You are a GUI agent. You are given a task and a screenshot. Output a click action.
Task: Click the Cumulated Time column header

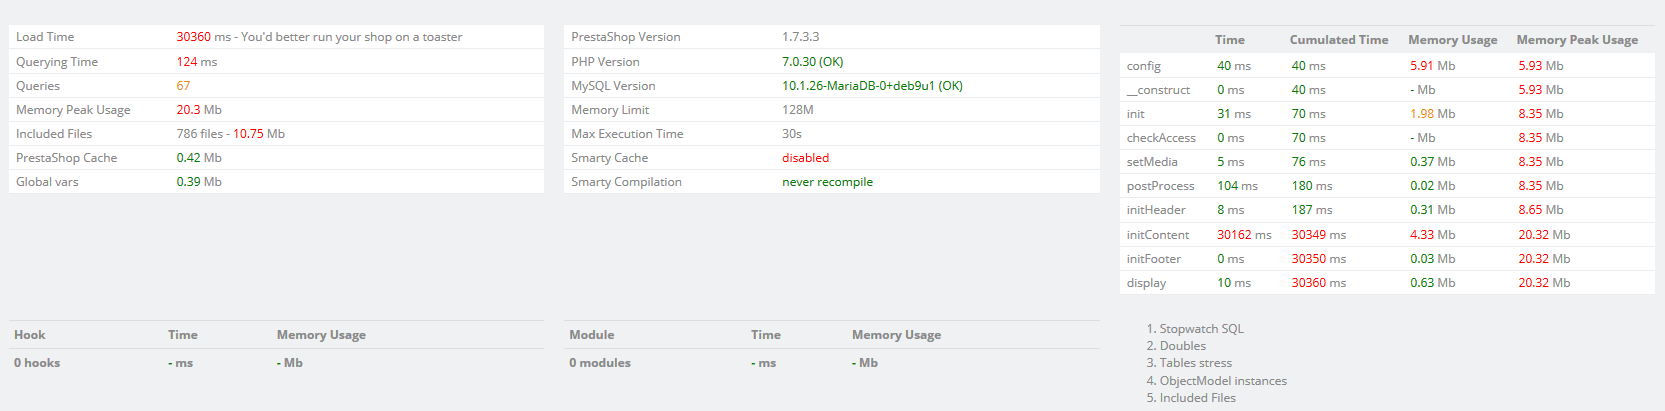pyautogui.click(x=1338, y=40)
